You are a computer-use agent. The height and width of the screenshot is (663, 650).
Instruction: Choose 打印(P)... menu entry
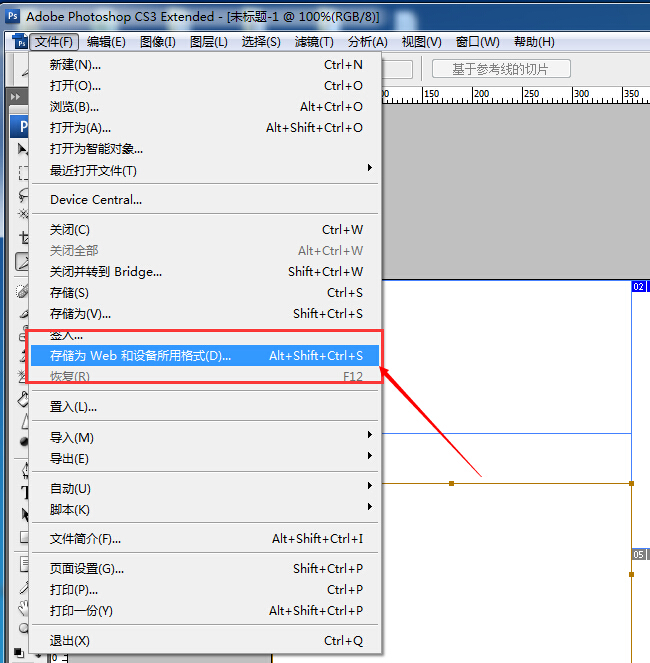pos(206,589)
